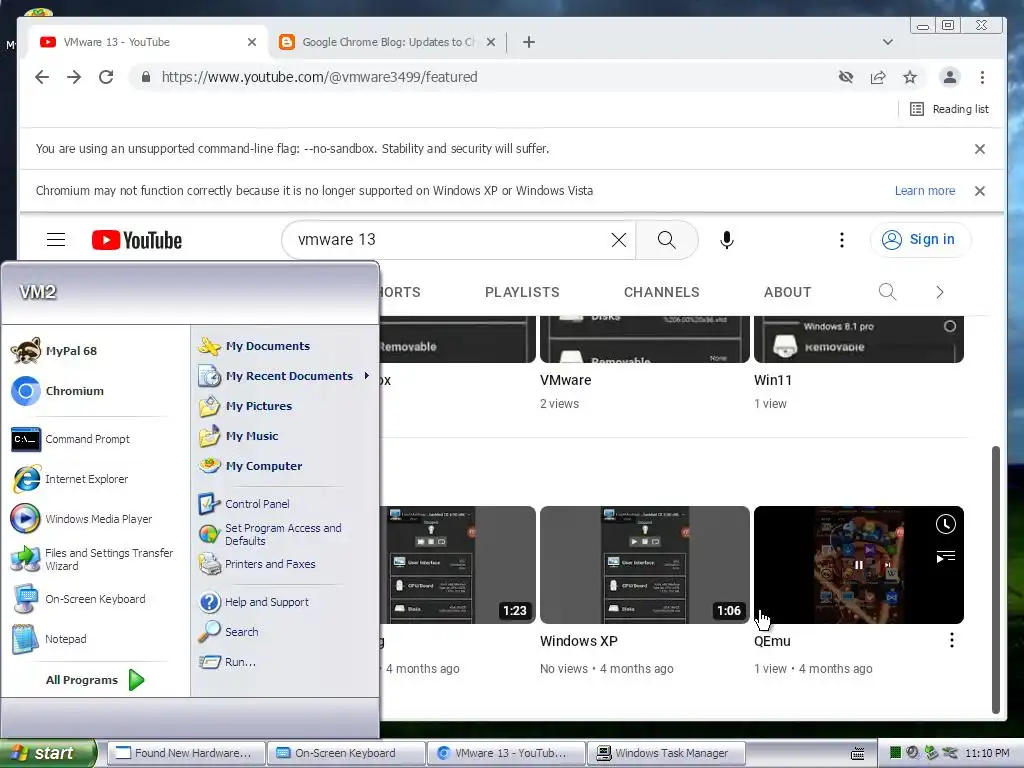Open the Reading list
Image resolution: width=1024 pixels, height=768 pixels.
950,109
